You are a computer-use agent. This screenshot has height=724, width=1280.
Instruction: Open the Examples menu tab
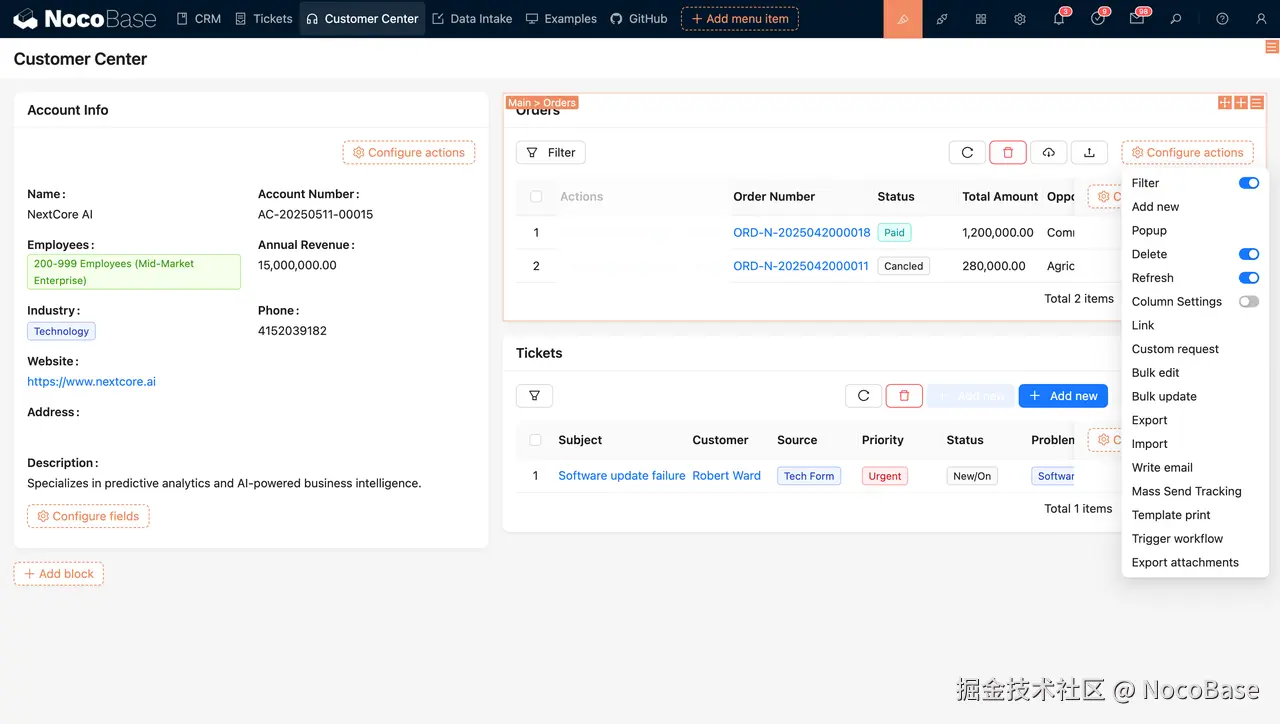click(x=561, y=19)
